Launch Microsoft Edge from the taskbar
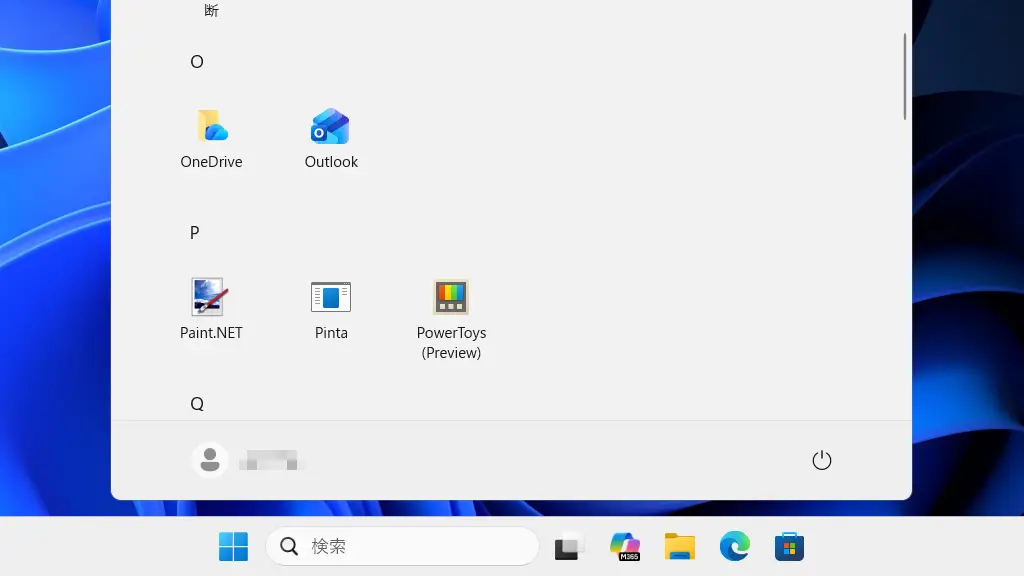The height and width of the screenshot is (576, 1024). (x=735, y=547)
